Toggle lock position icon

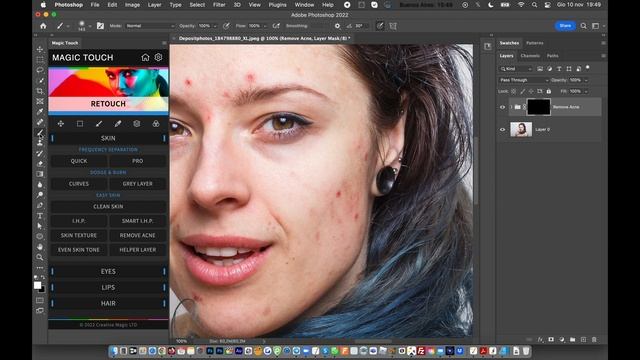click(531, 91)
